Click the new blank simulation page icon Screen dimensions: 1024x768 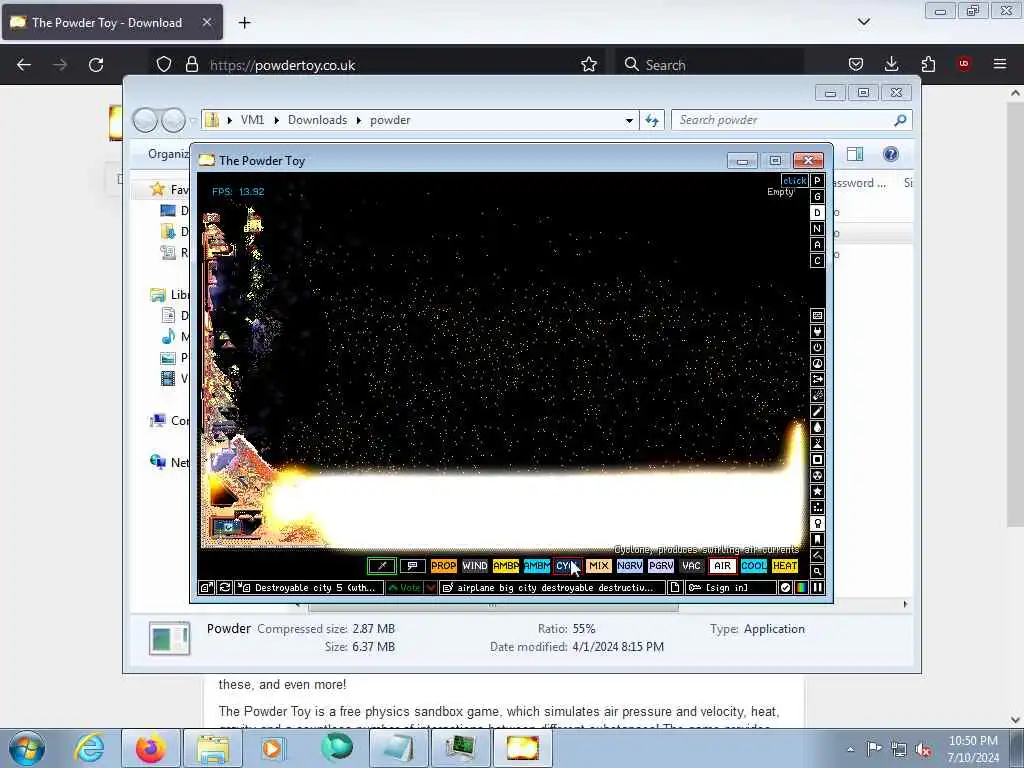tap(675, 588)
